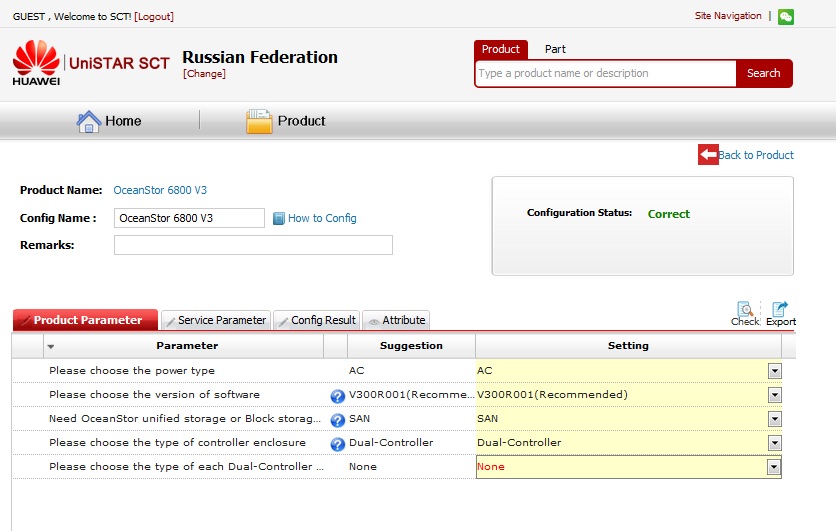
Task: Click pencil icon on Config Result tab
Action: click(284, 321)
